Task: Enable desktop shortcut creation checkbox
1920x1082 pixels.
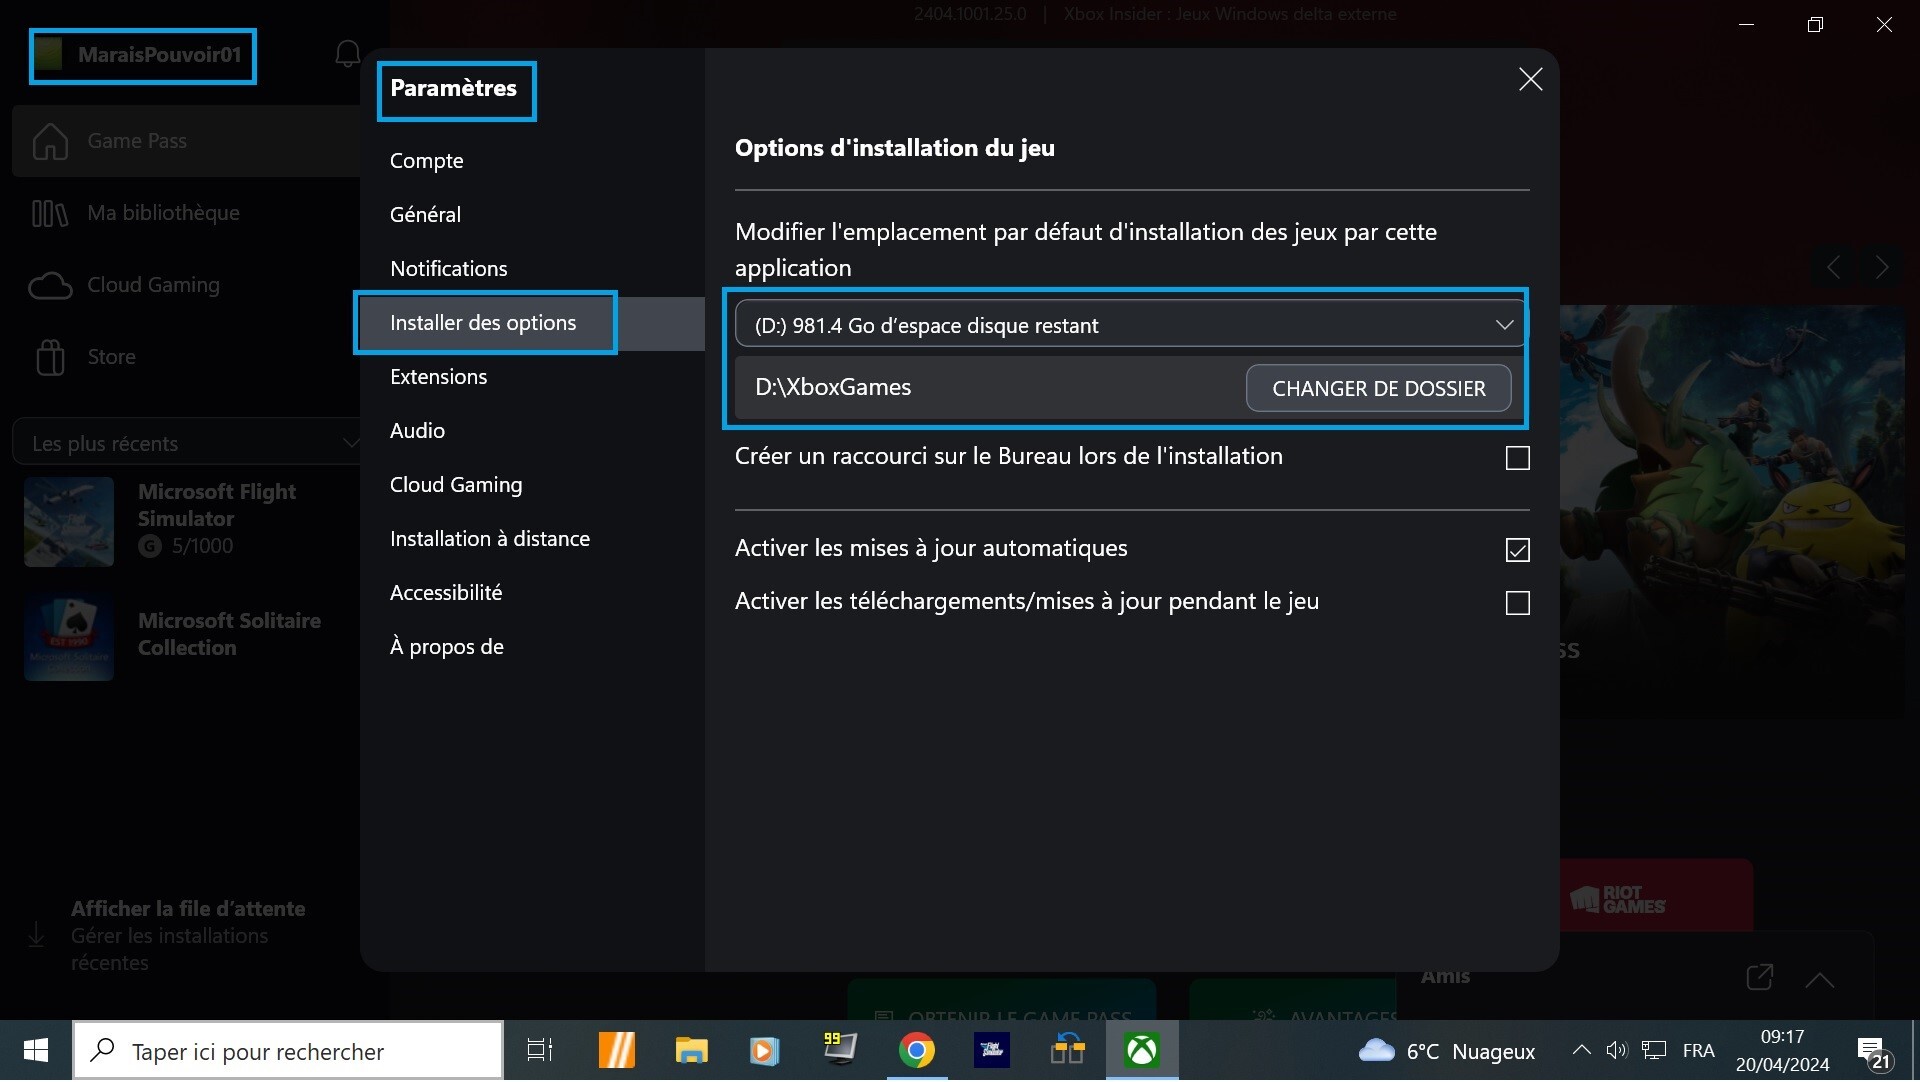Action: [1517, 458]
